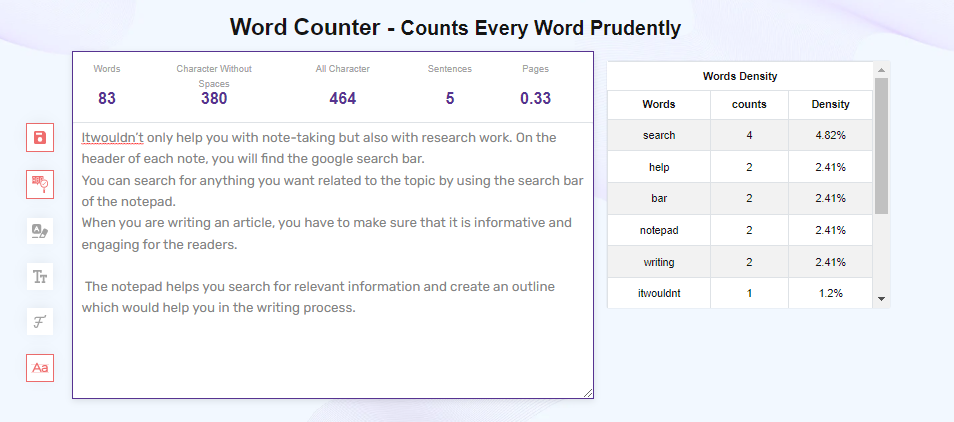The width and height of the screenshot is (954, 422).
Task: Click the 1.2% density cell
Action: [x=830, y=293]
